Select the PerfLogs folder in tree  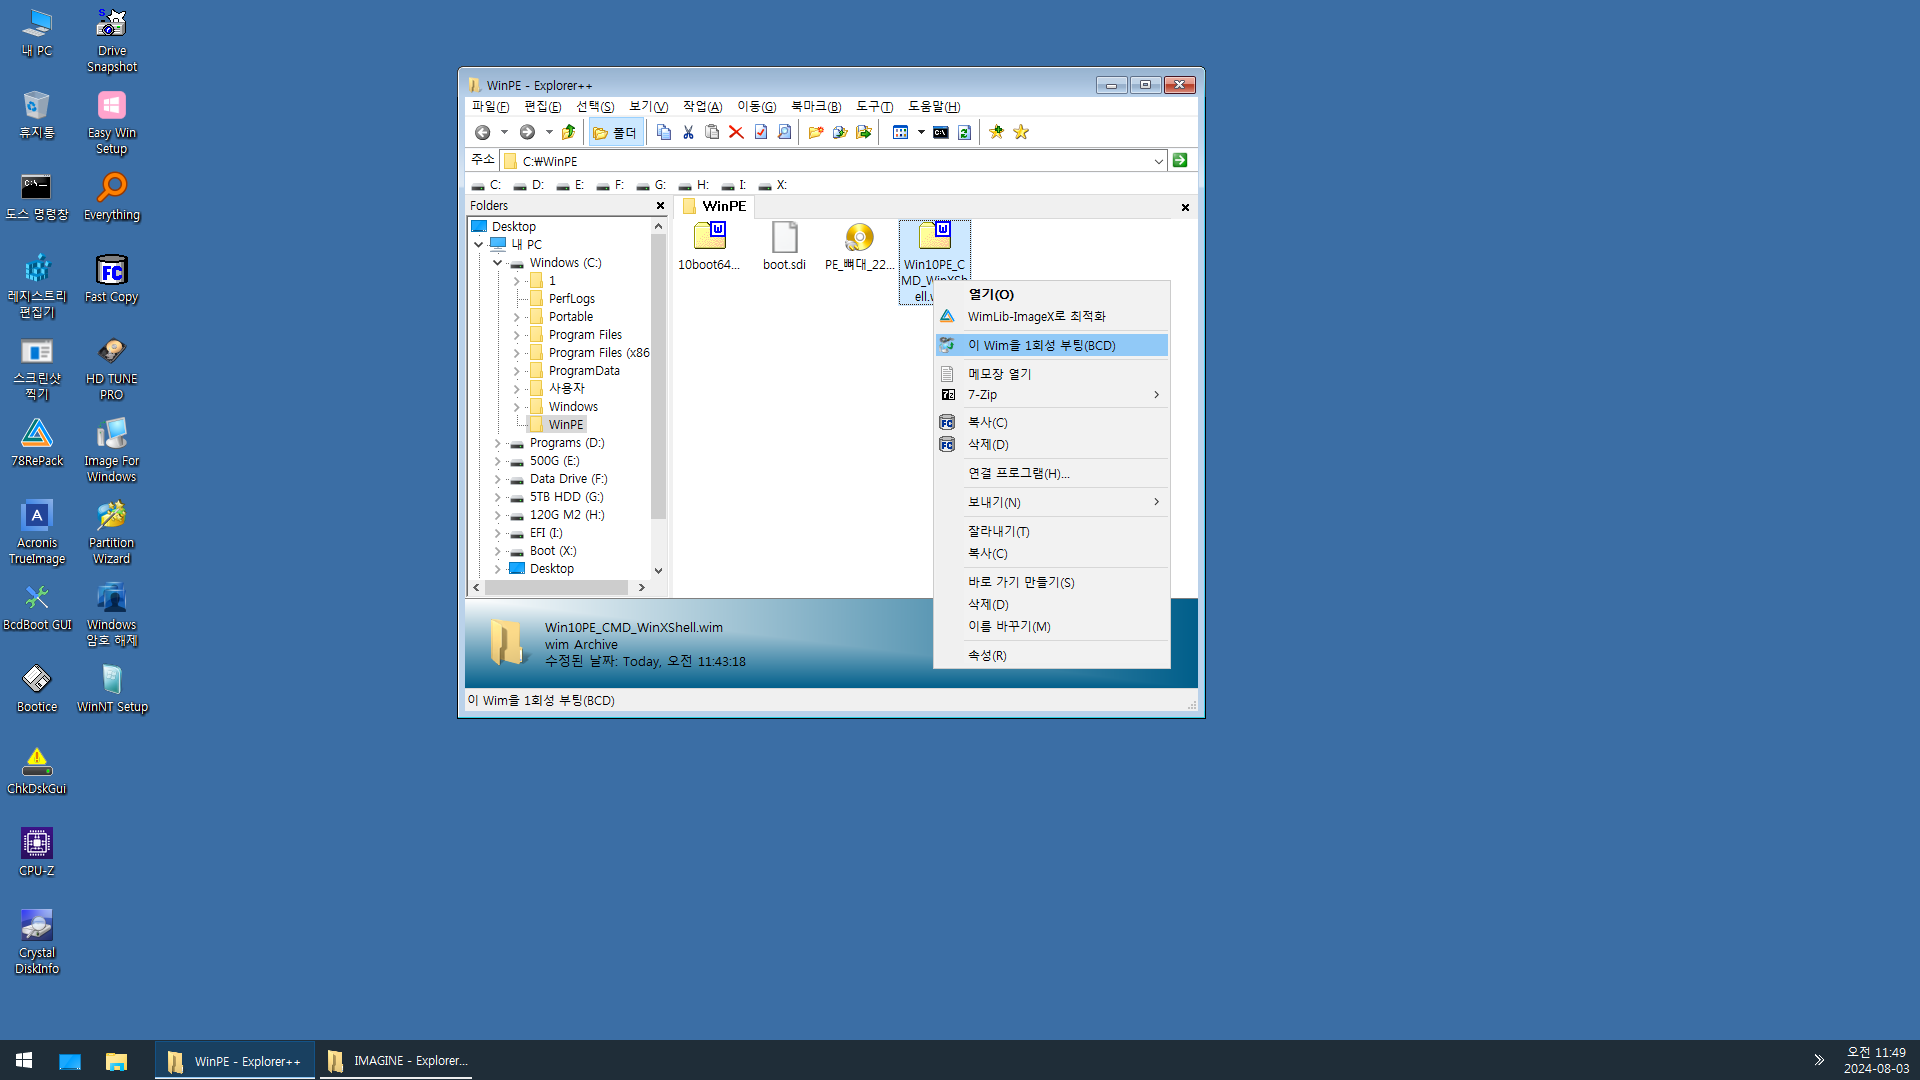(x=571, y=299)
